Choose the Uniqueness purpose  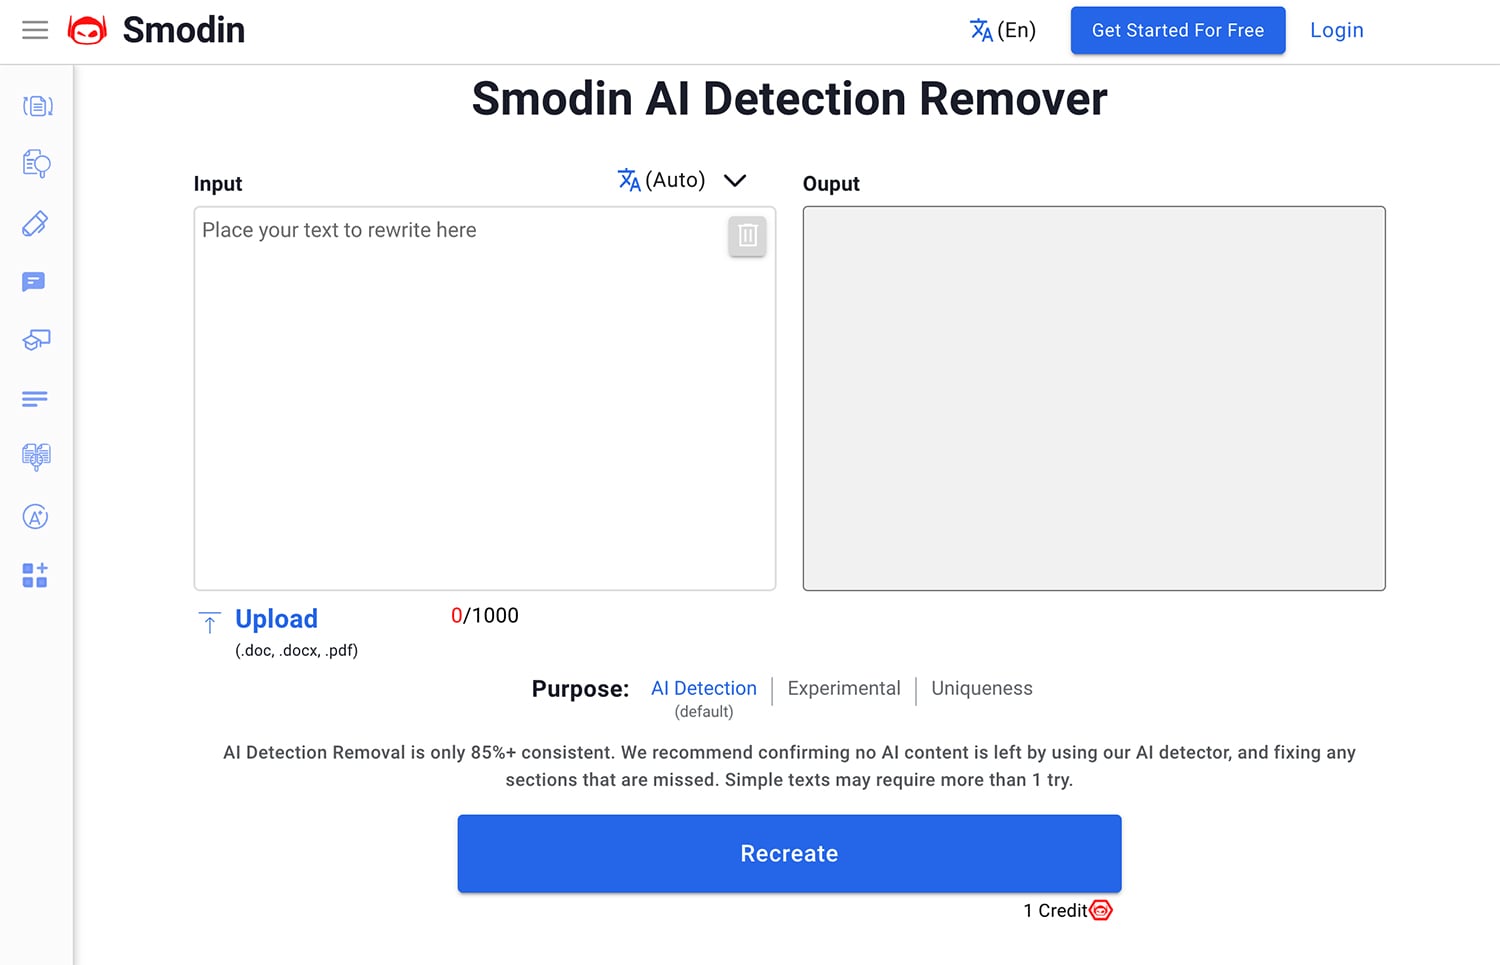[981, 688]
